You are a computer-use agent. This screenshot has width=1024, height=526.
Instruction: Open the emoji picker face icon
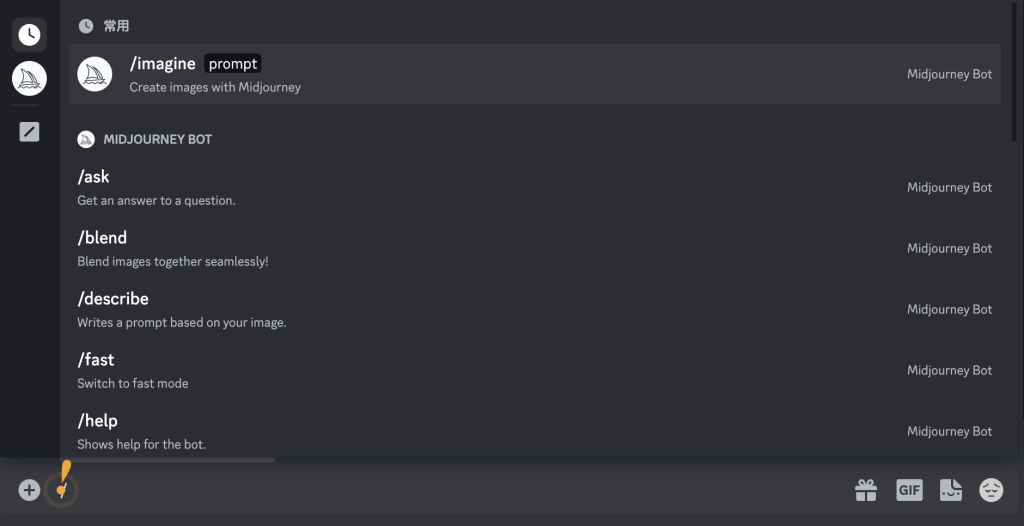(991, 490)
